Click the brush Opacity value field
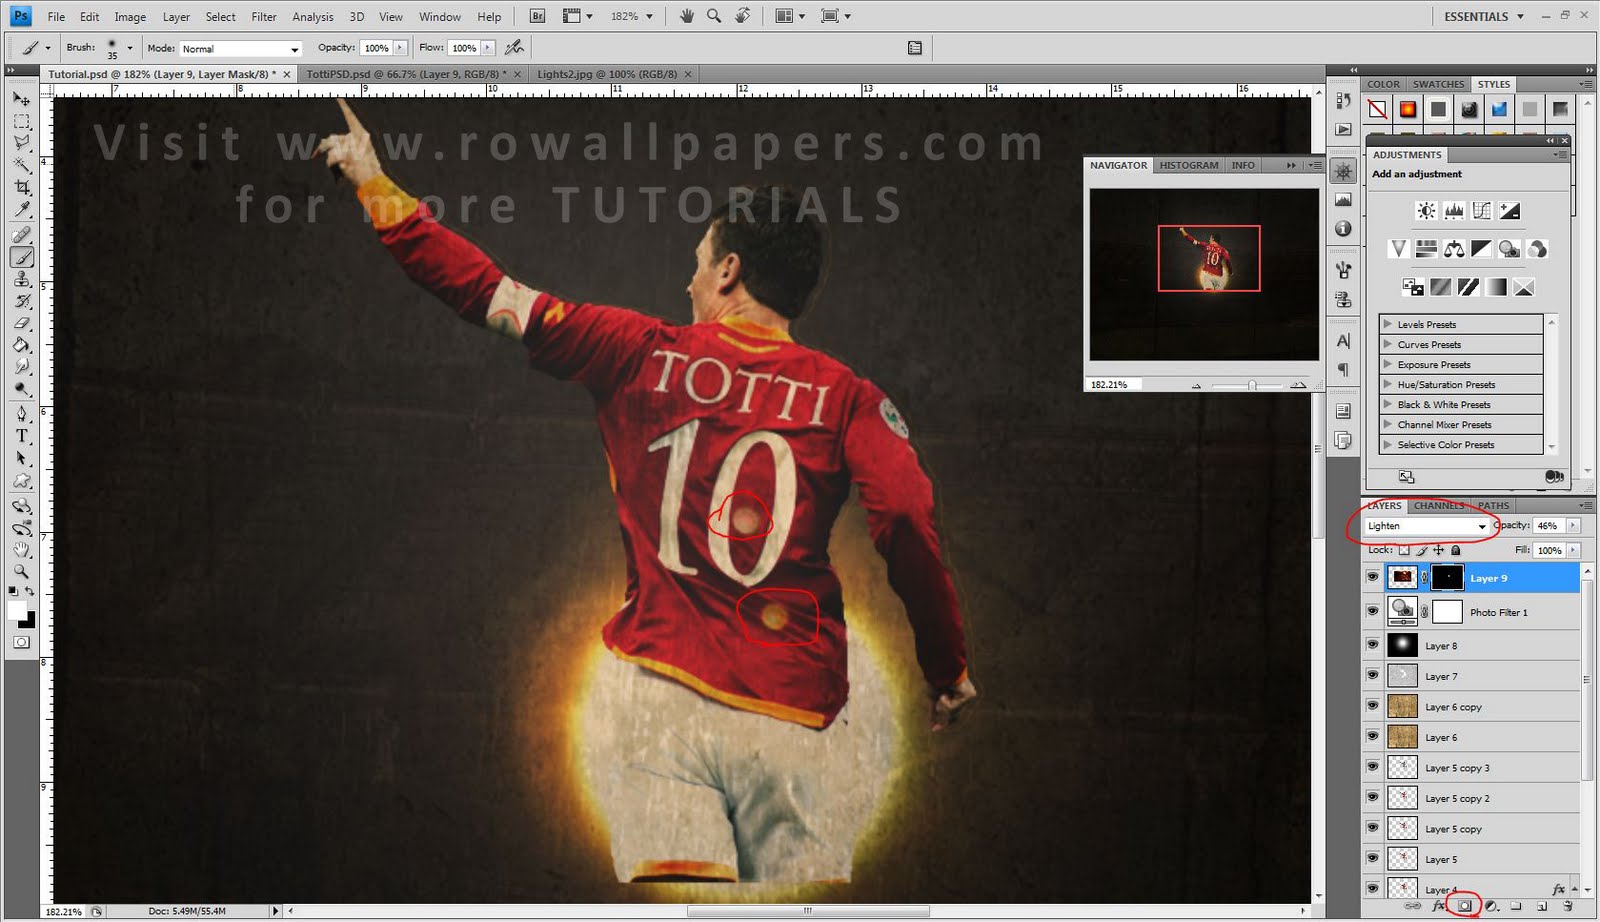Viewport: 1600px width, 922px height. pos(376,48)
